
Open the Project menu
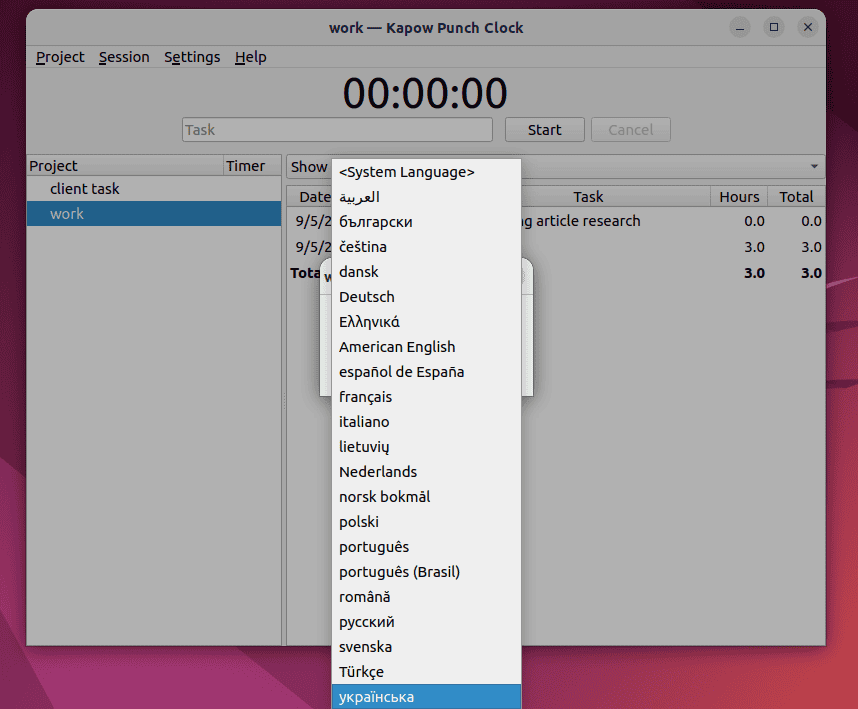(x=59, y=57)
